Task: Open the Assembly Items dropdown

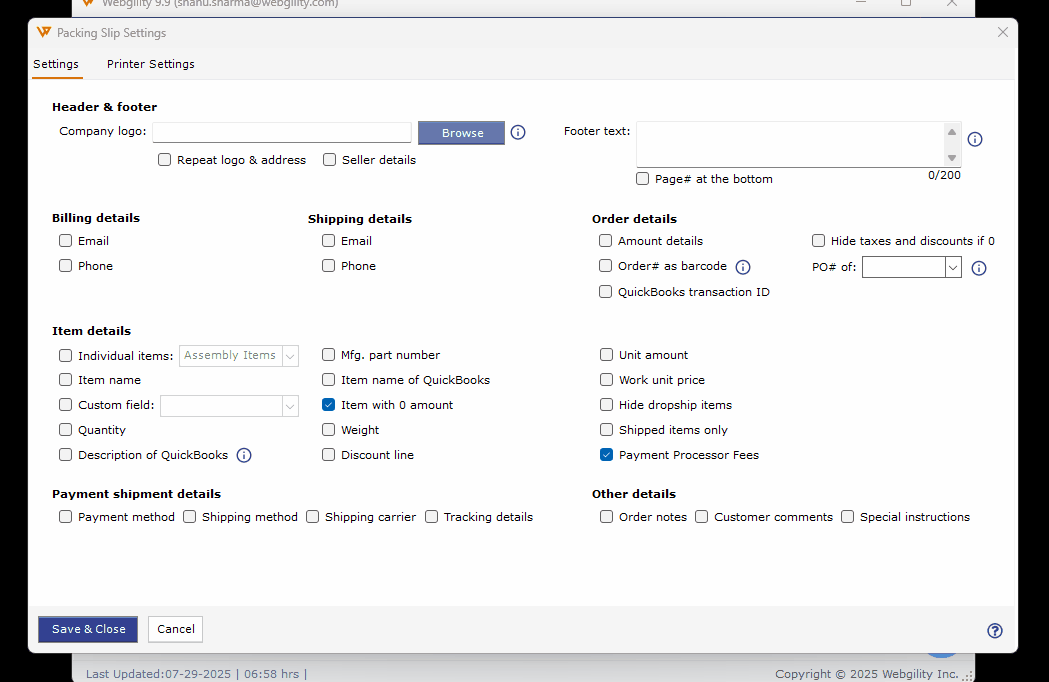Action: tap(290, 355)
